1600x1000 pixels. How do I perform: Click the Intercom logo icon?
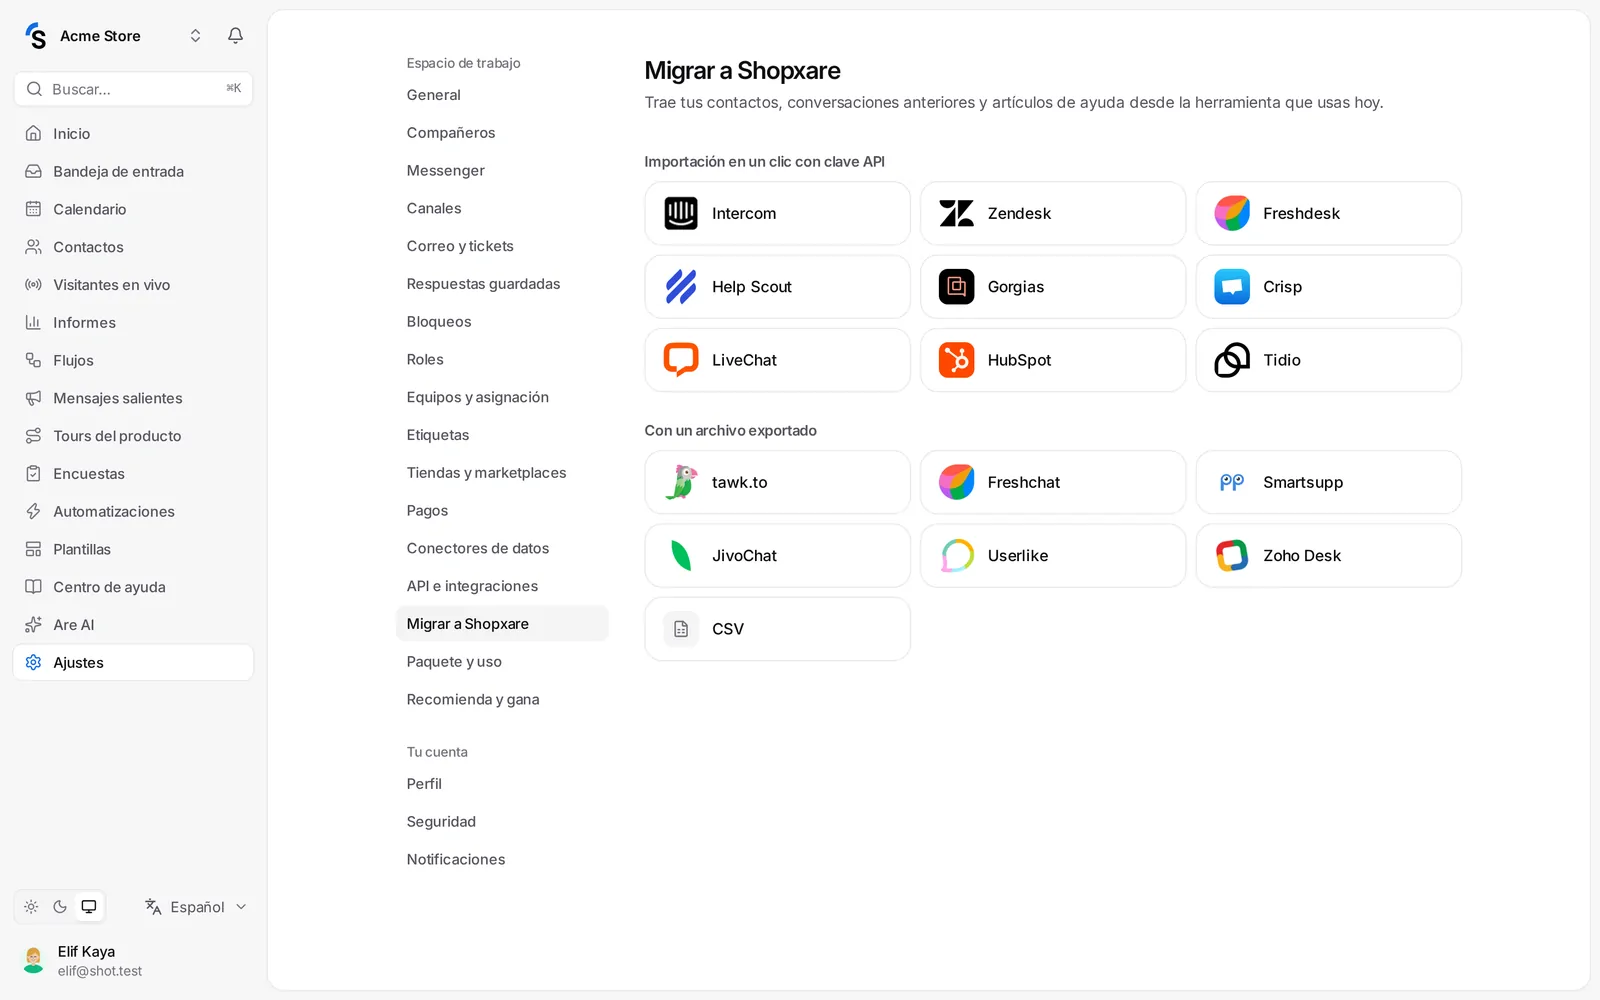[681, 213]
